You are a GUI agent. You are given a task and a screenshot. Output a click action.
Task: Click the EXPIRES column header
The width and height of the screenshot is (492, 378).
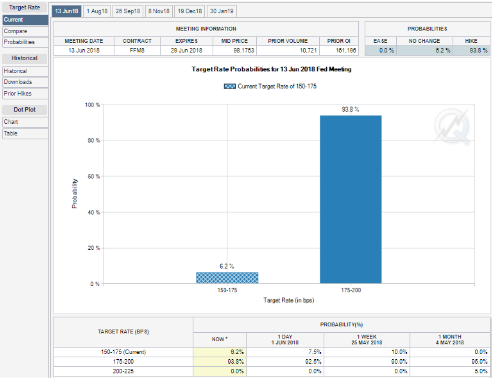click(186, 41)
